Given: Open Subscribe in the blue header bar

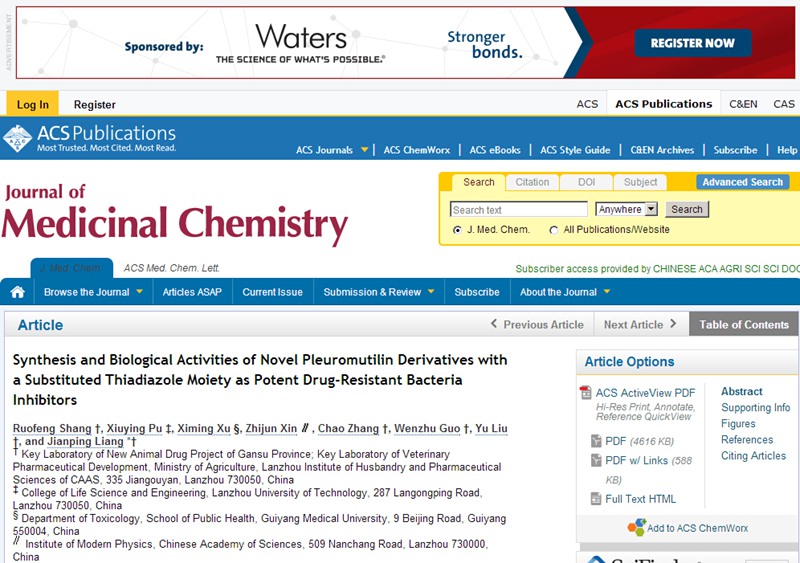Looking at the screenshot, I should point(735,150).
